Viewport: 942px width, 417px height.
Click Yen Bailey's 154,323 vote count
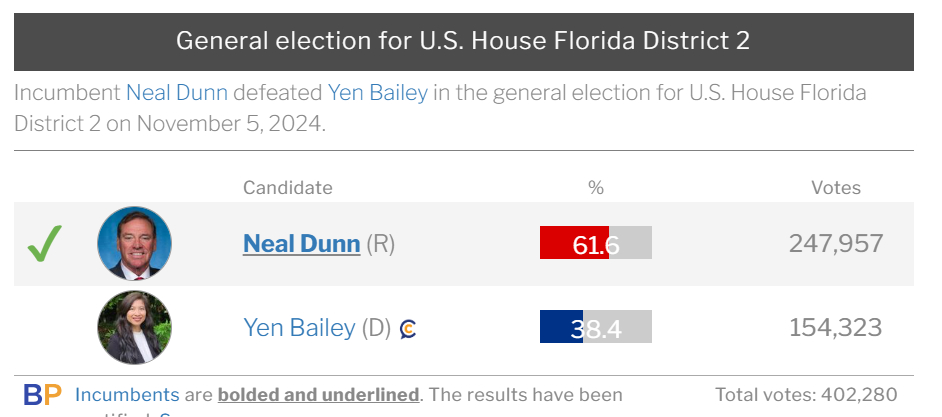point(835,327)
